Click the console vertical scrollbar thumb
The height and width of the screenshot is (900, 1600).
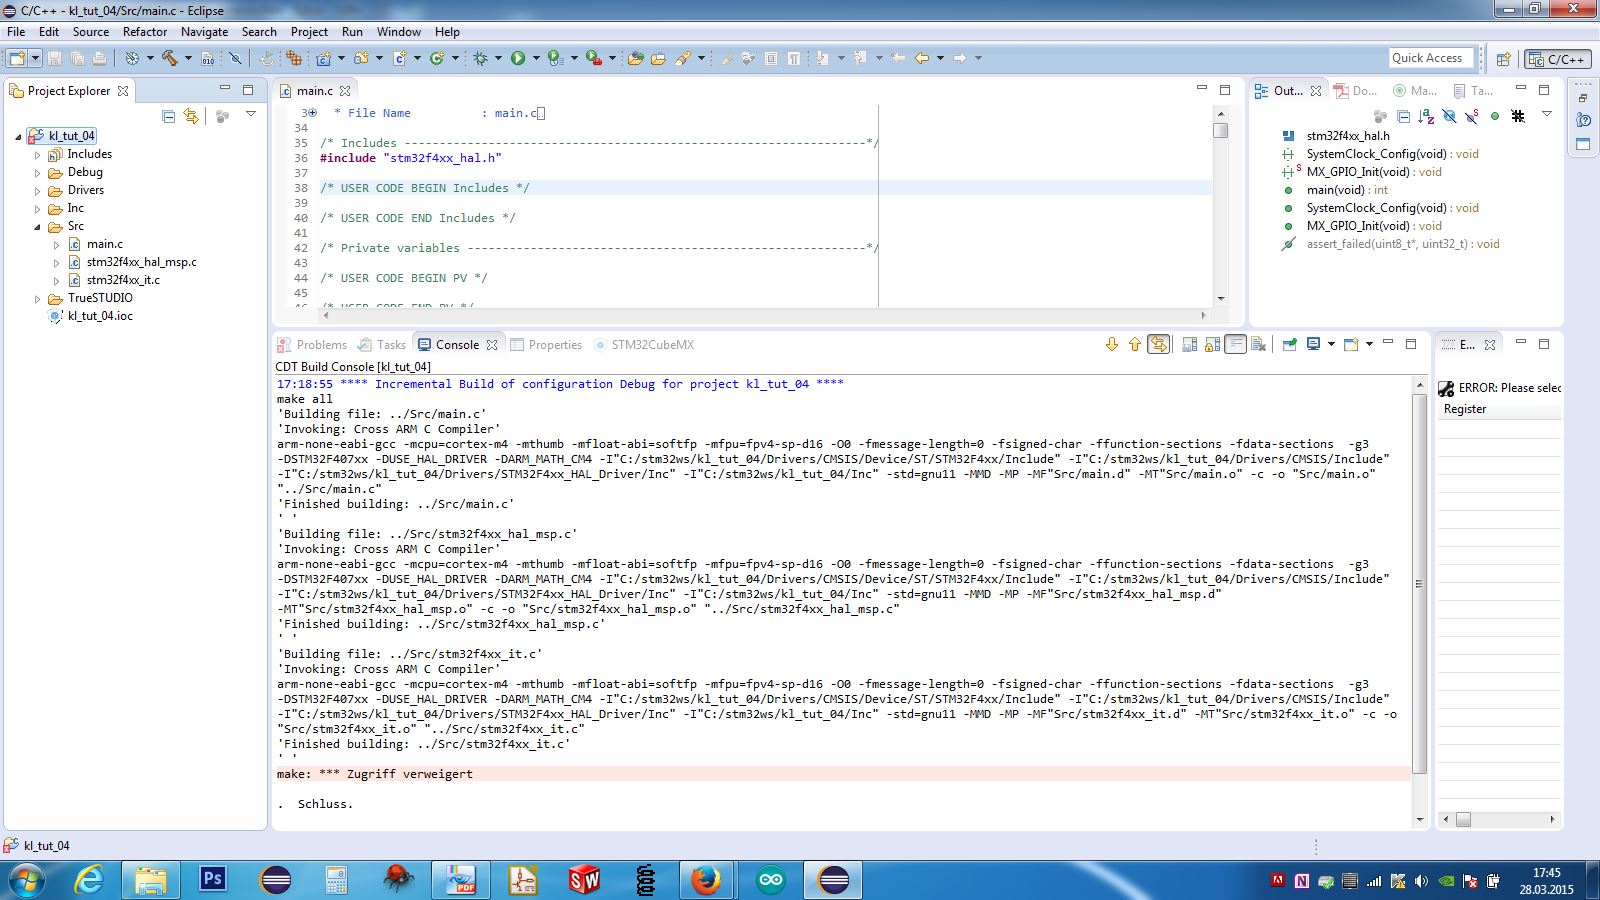(1420, 584)
